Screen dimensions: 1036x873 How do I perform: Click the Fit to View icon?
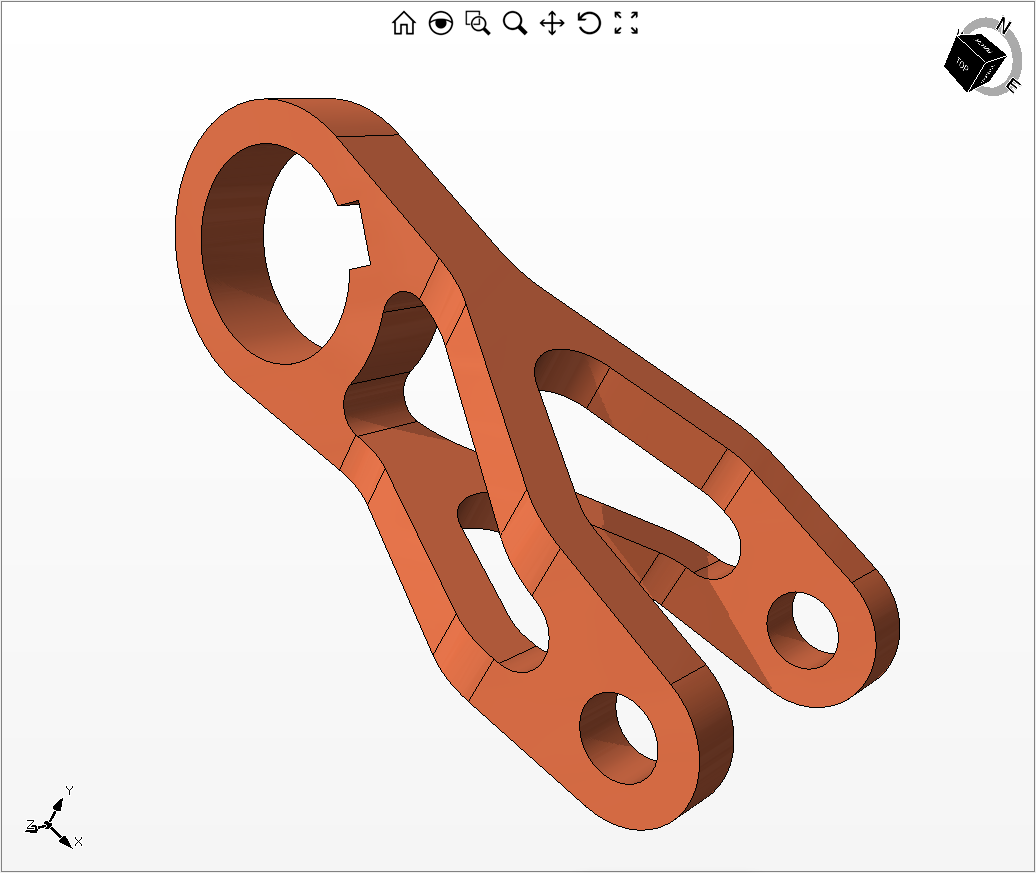click(x=625, y=25)
